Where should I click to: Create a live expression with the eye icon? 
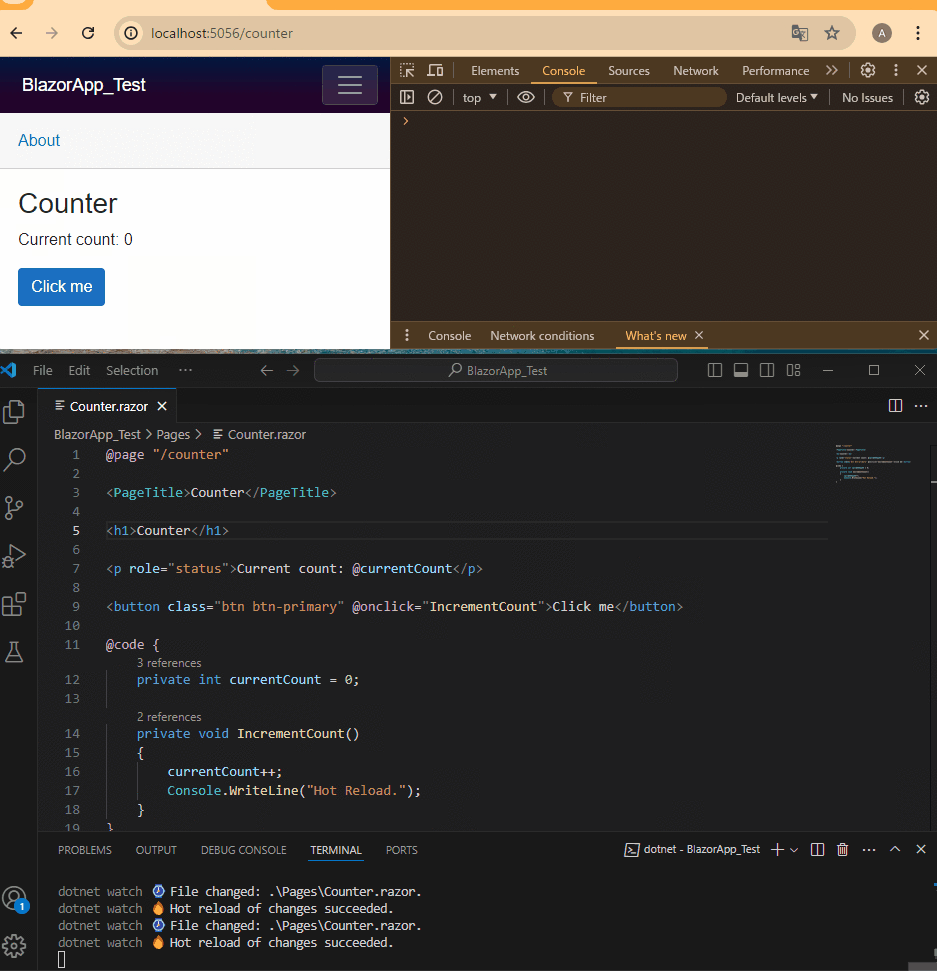point(526,97)
